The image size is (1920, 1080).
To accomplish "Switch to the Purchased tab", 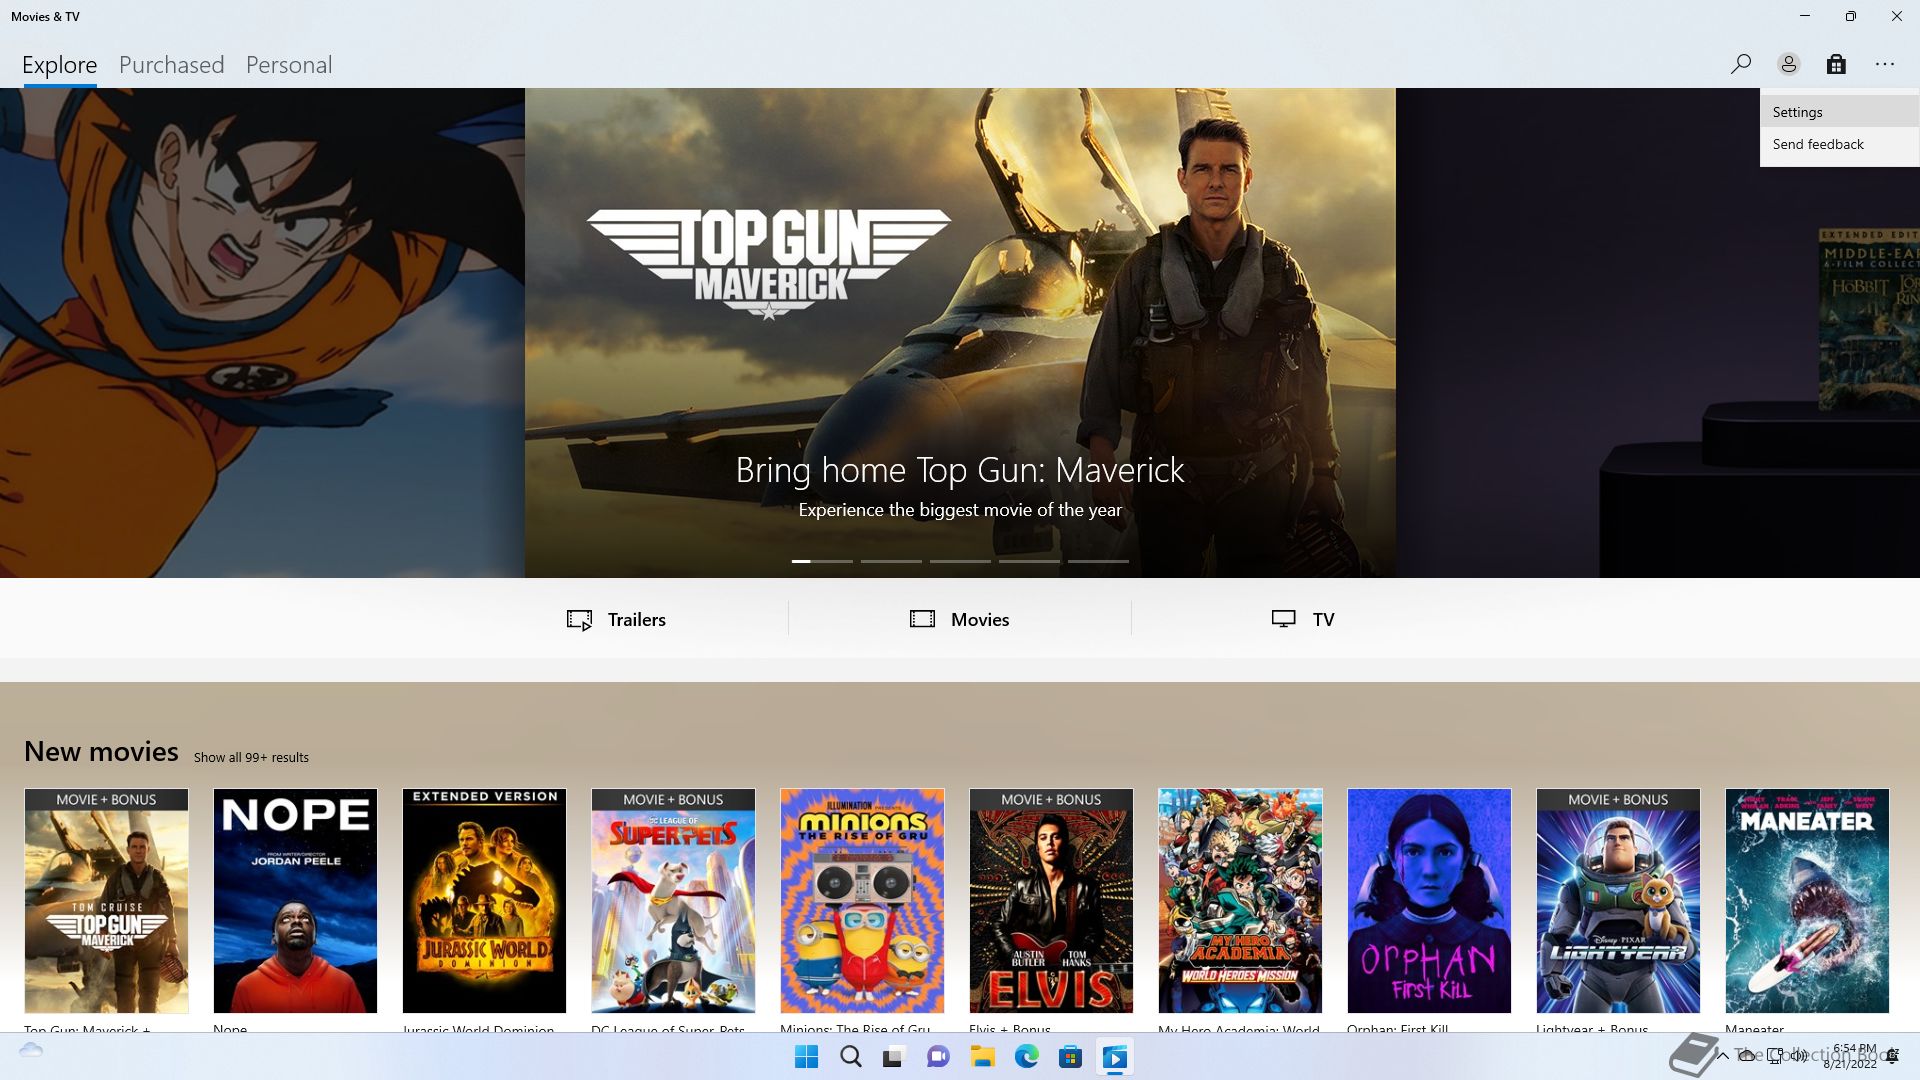I will pos(171,65).
